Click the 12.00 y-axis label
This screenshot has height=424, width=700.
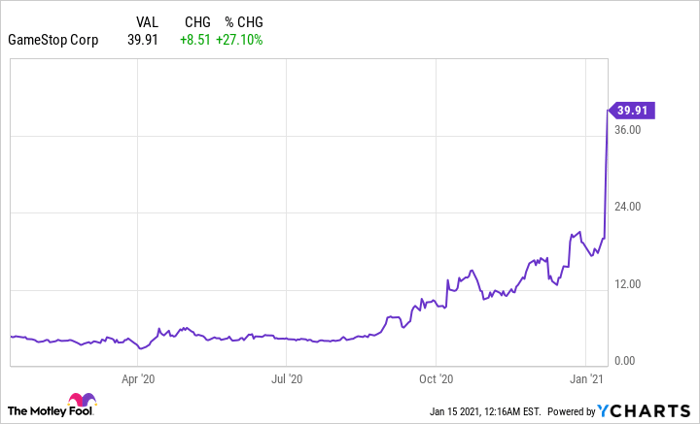point(627,284)
